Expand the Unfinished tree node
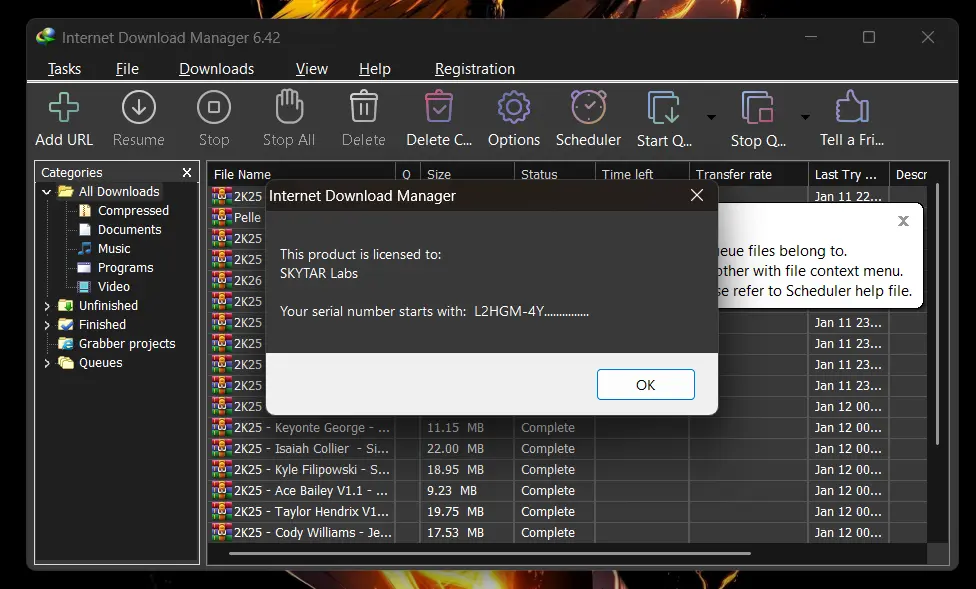 [47, 306]
